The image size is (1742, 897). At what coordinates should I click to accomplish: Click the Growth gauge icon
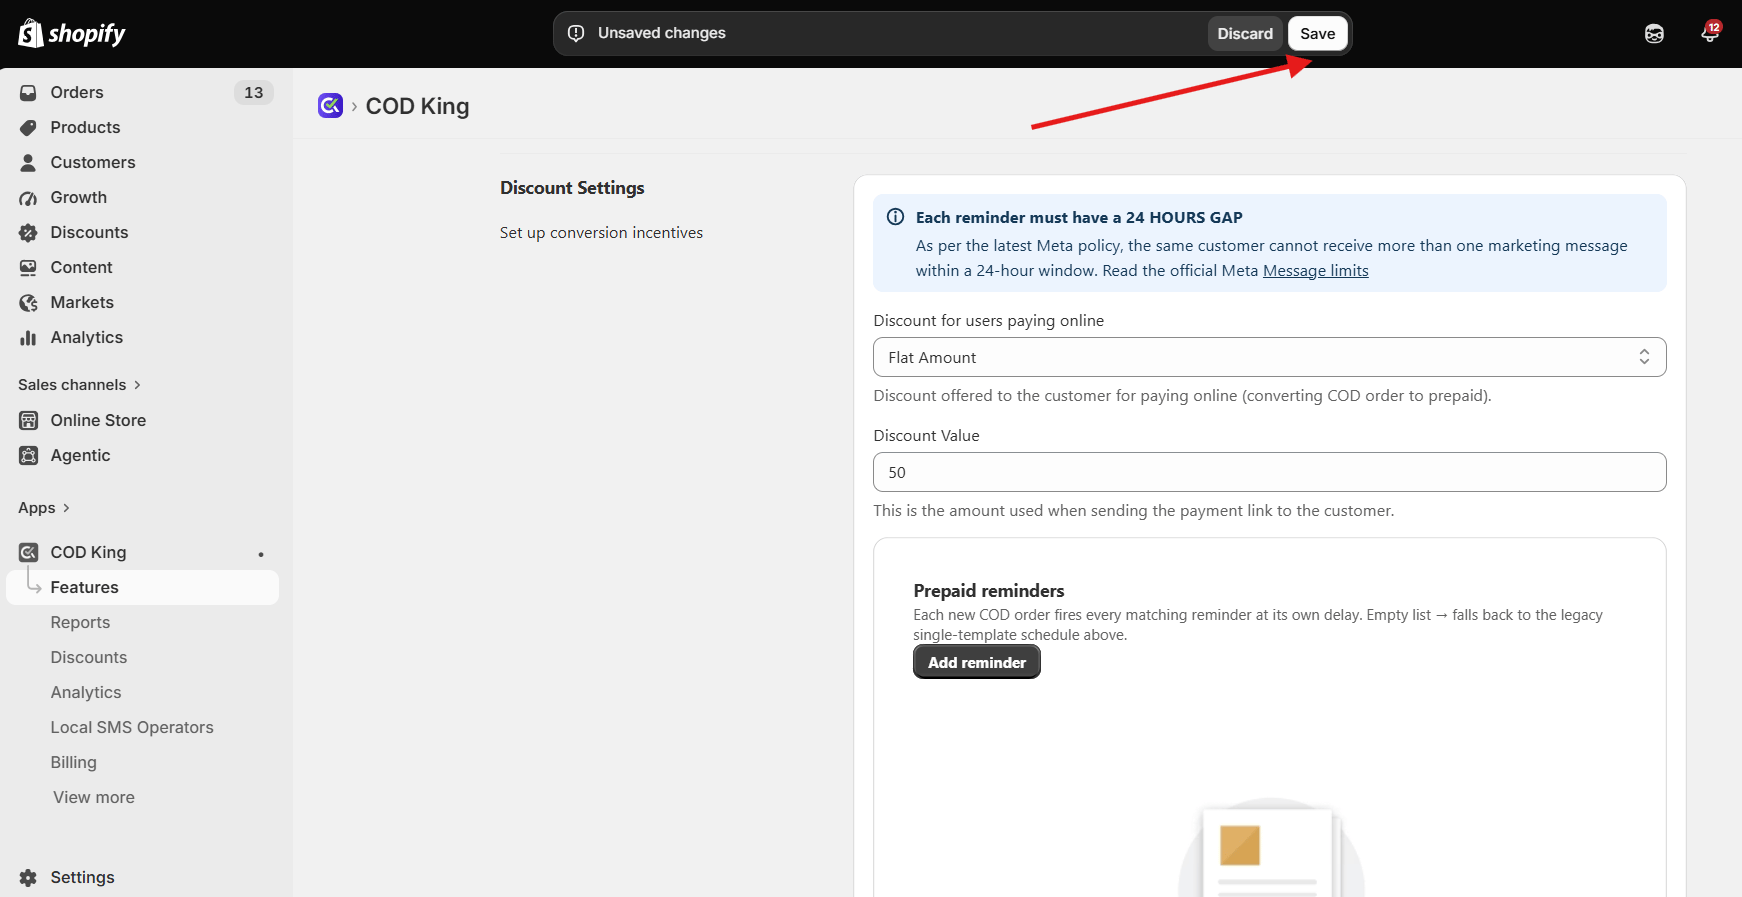28,198
